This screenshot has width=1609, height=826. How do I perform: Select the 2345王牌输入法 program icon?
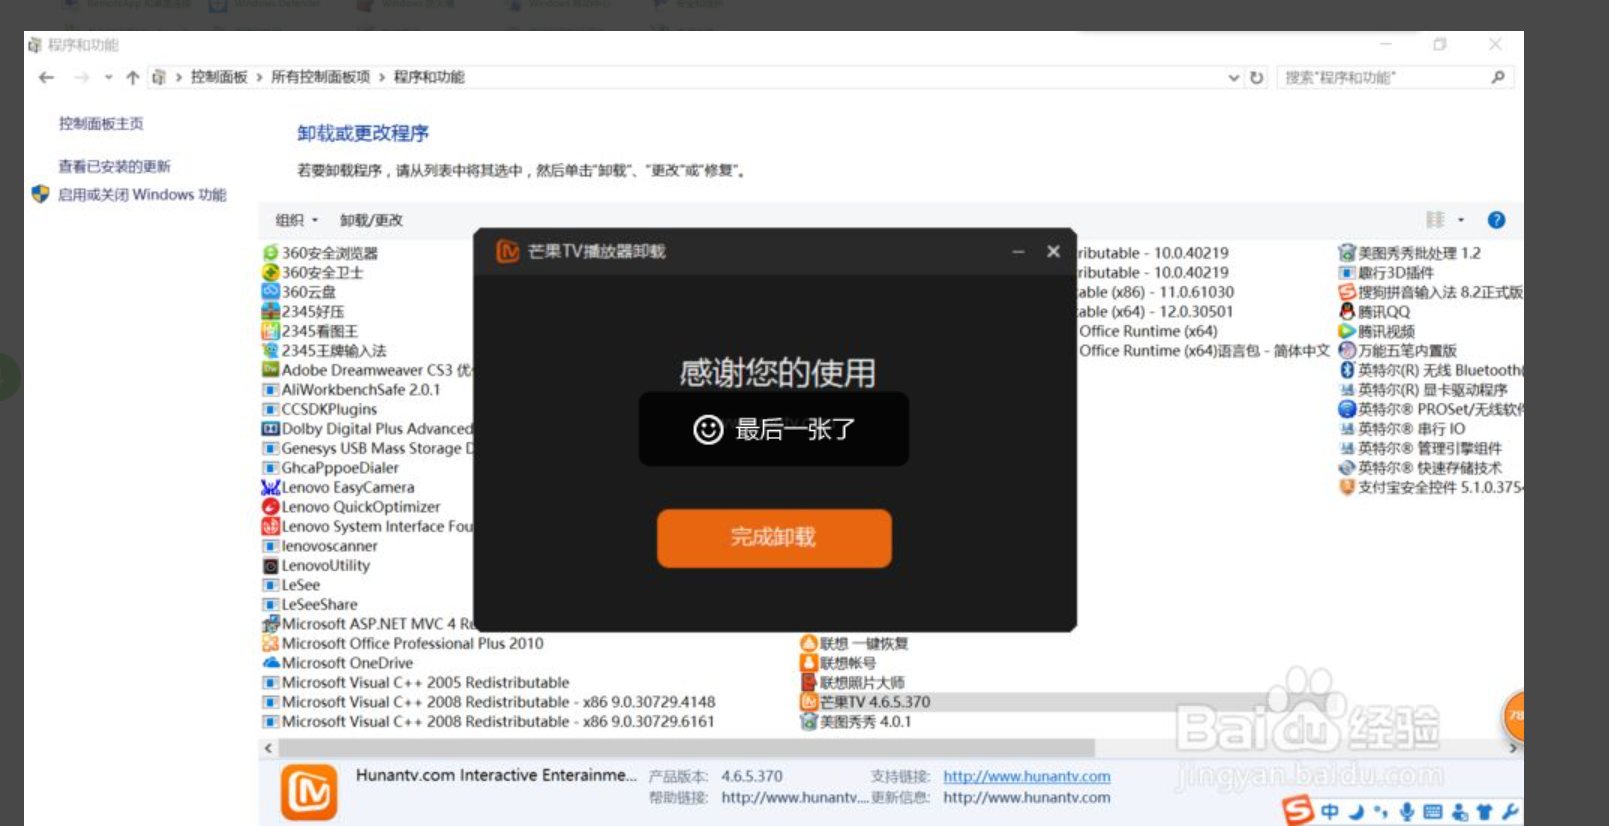(270, 350)
